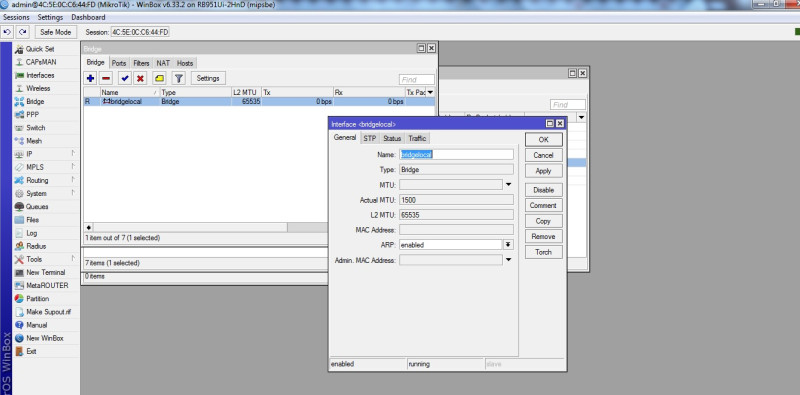Click the Find field in Bridge window
The height and width of the screenshot is (395, 800).
(x=417, y=80)
